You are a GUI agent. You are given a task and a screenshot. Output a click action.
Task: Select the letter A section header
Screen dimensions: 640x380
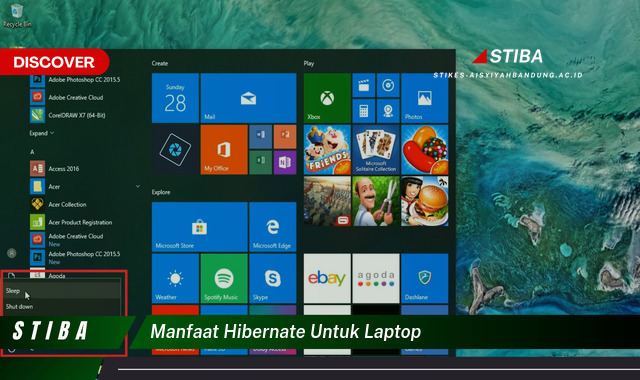click(x=32, y=152)
